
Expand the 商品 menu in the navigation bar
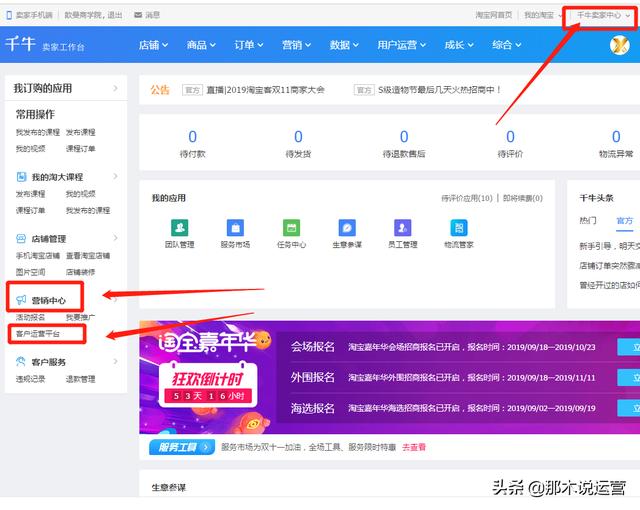(201, 45)
